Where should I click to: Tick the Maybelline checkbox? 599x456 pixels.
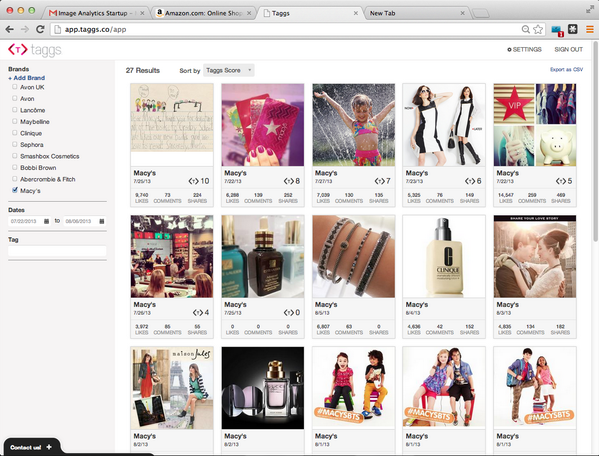[15, 121]
